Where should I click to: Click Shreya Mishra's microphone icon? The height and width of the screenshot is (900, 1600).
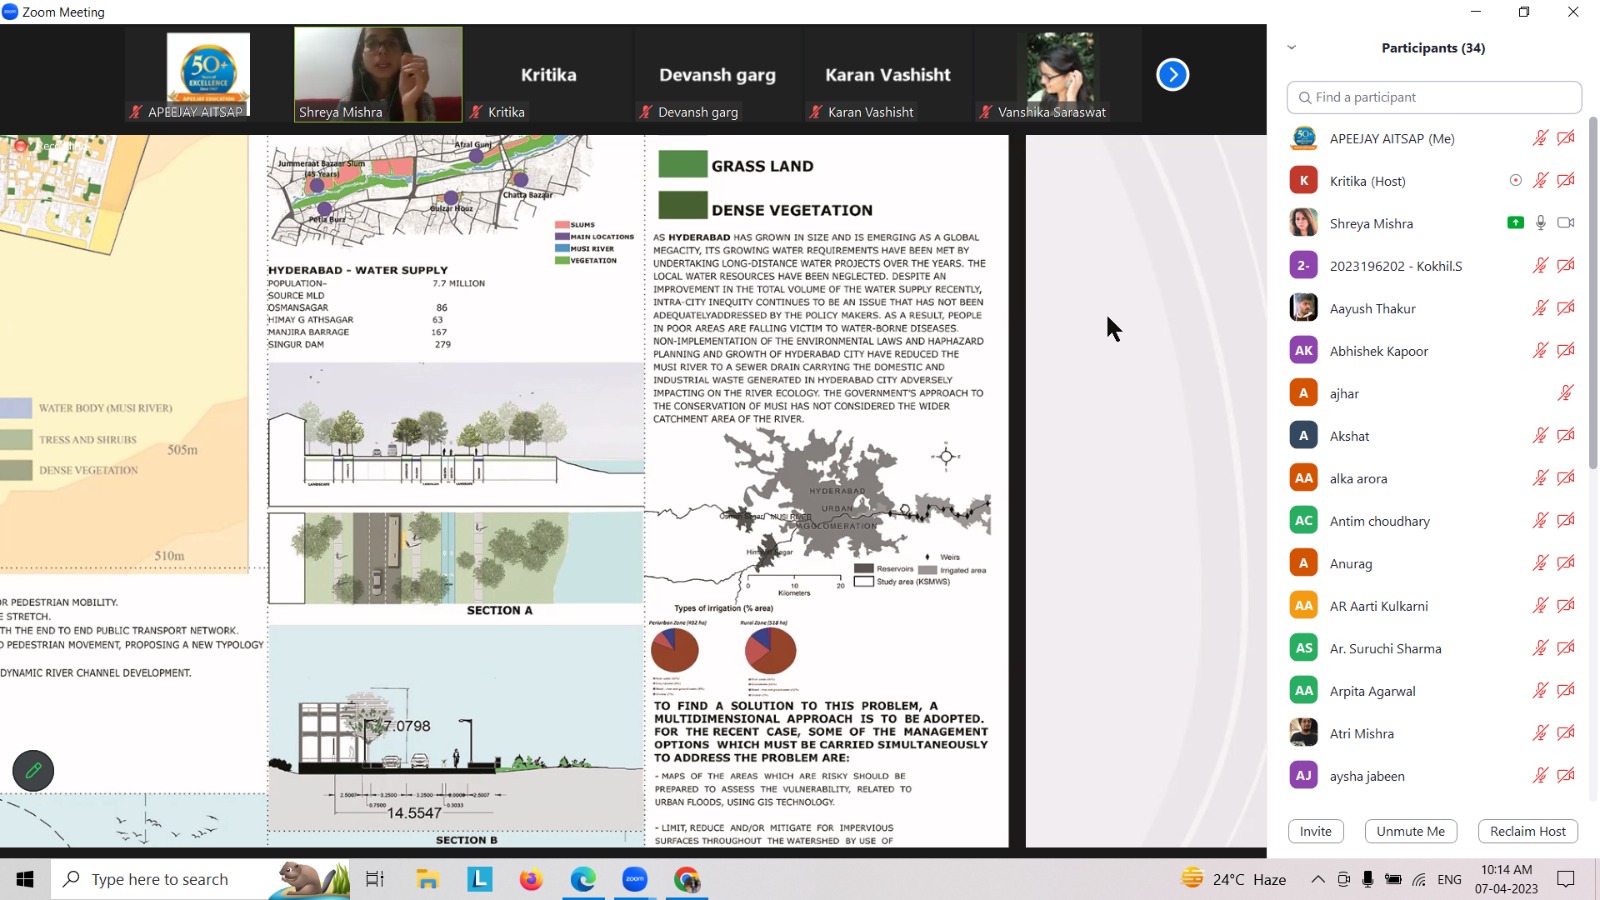point(1540,223)
